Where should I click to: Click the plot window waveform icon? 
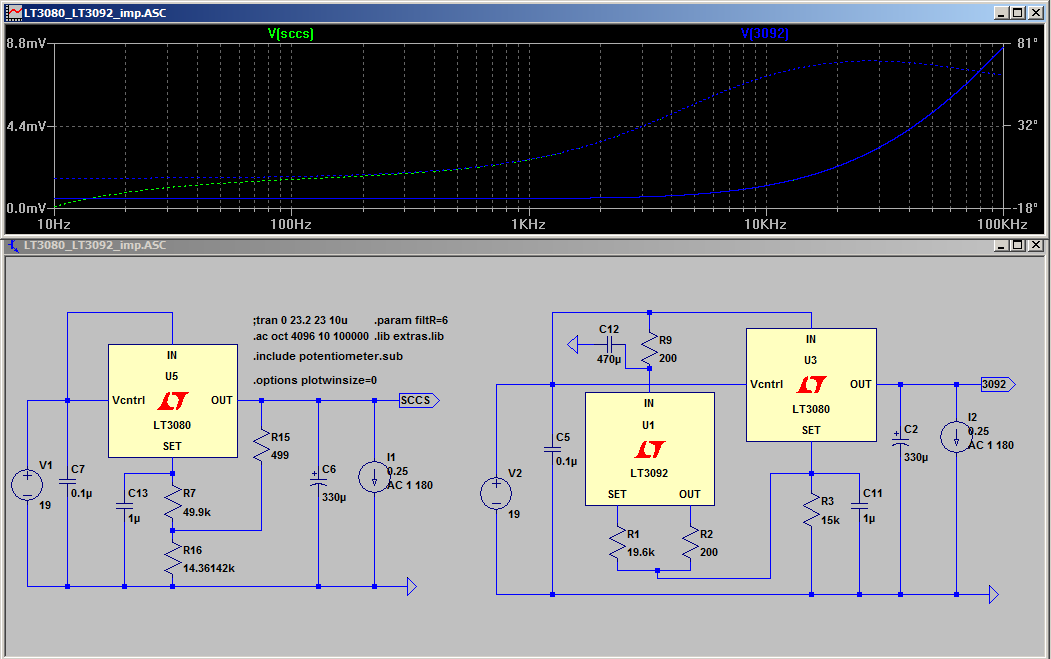point(14,13)
